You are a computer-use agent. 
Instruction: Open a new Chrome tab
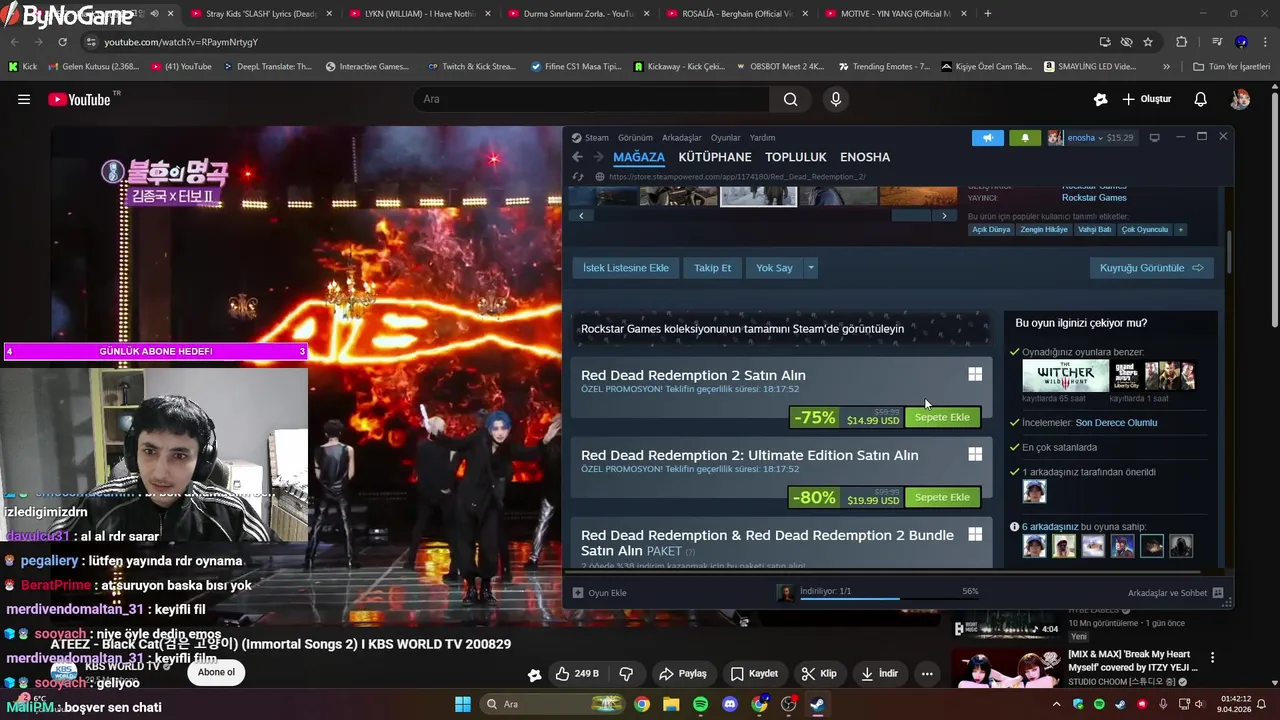pyautogui.click(x=988, y=14)
